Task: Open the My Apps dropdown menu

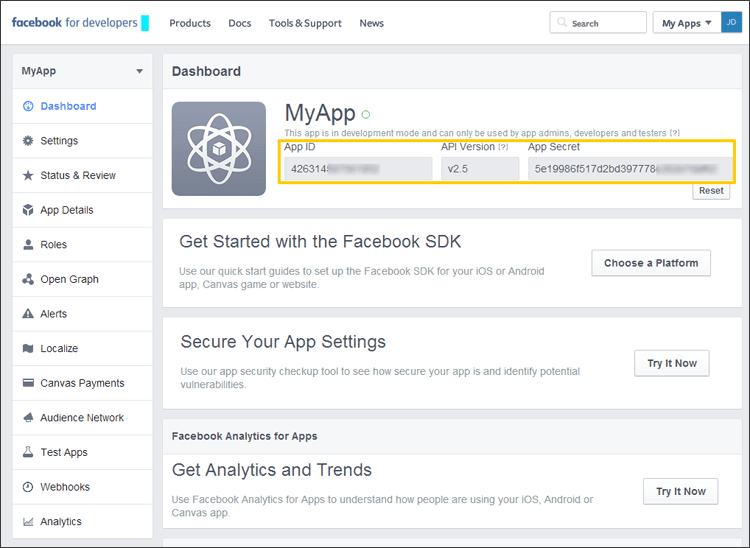Action: click(x=686, y=23)
